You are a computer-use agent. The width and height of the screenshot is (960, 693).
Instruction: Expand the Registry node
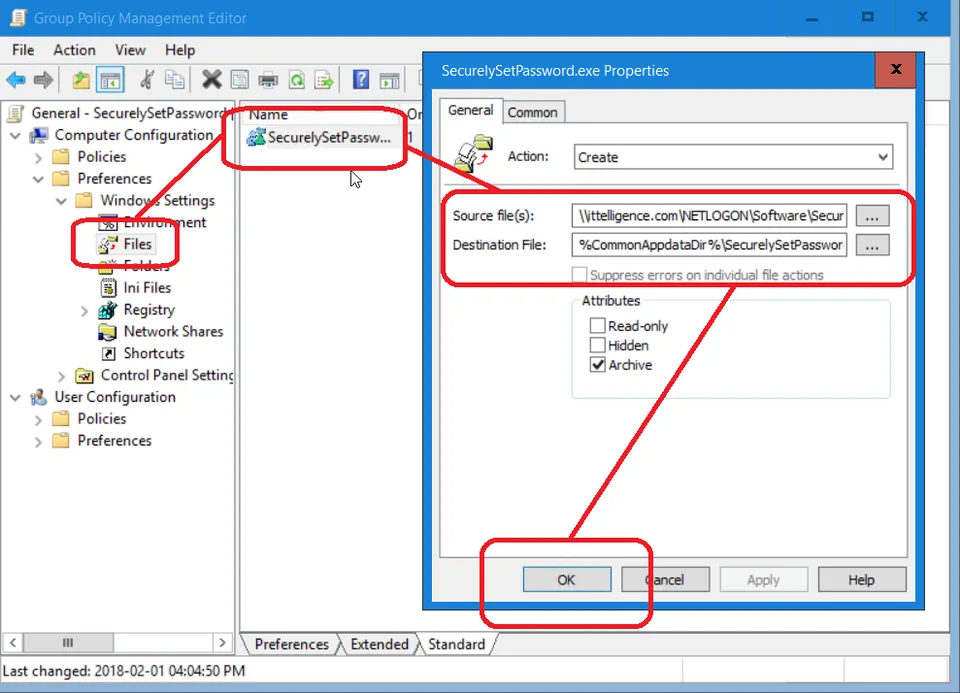(x=84, y=310)
